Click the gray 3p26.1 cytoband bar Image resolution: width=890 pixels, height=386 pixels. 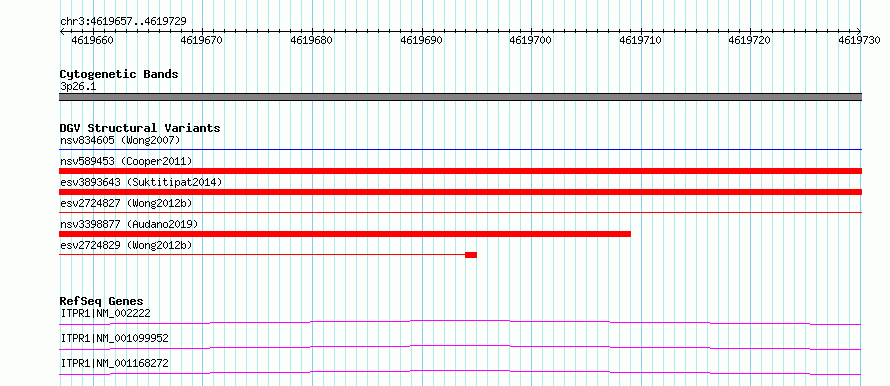click(460, 97)
